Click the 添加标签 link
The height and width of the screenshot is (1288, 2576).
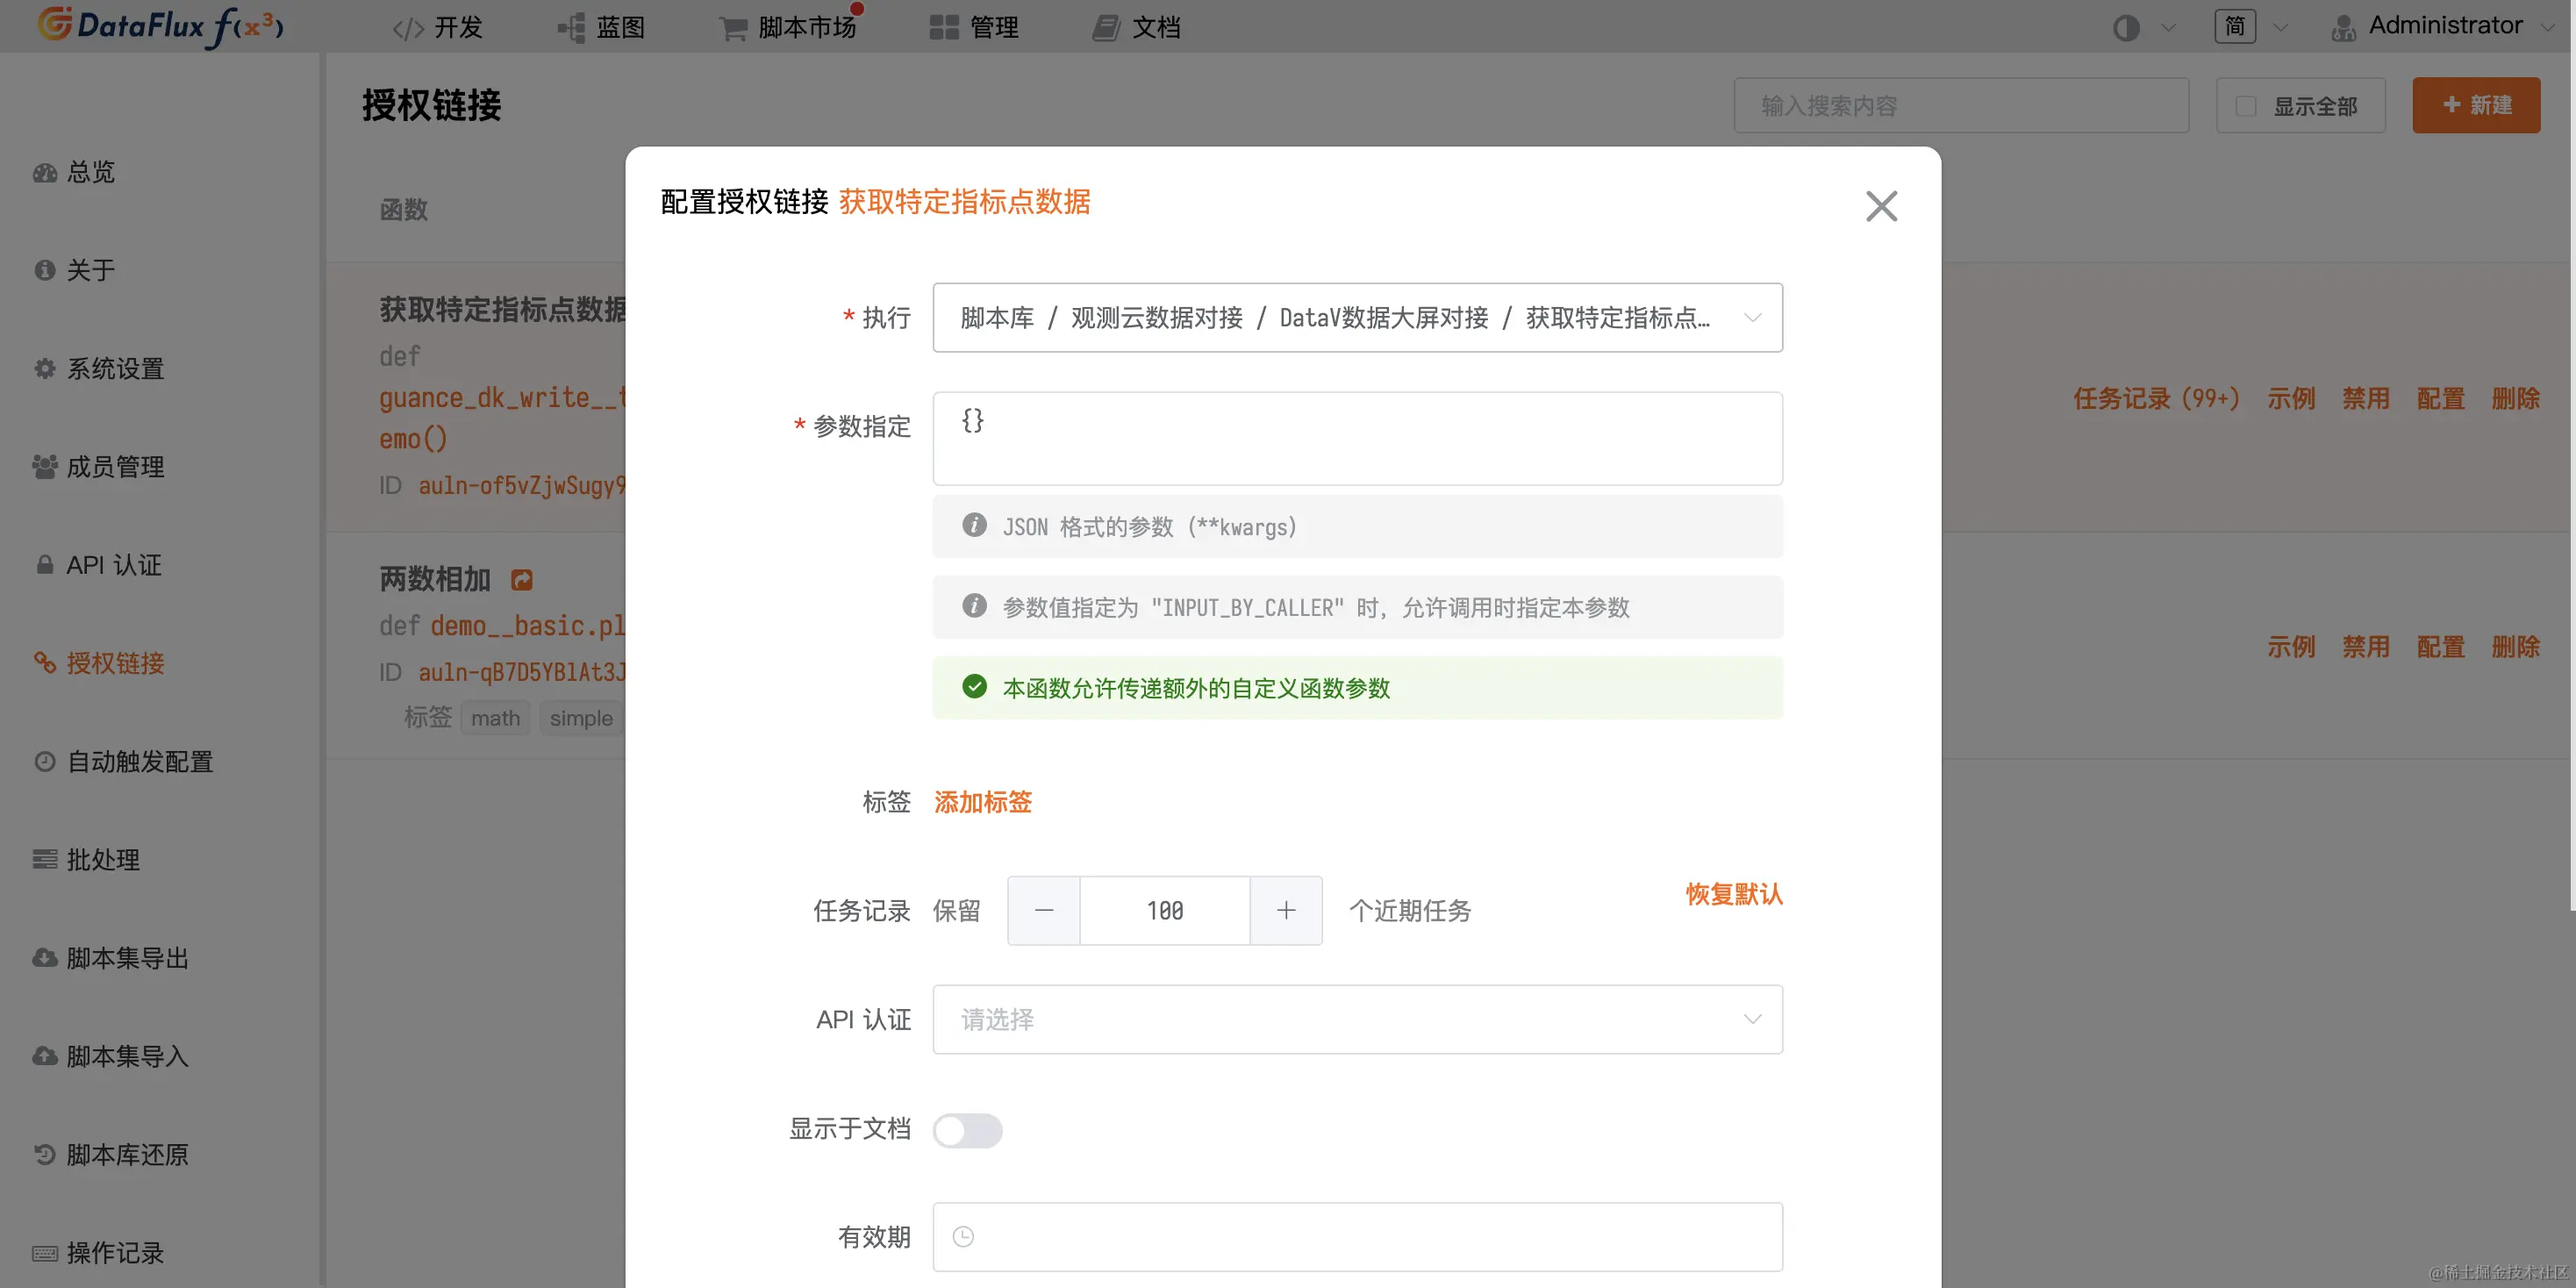point(982,802)
